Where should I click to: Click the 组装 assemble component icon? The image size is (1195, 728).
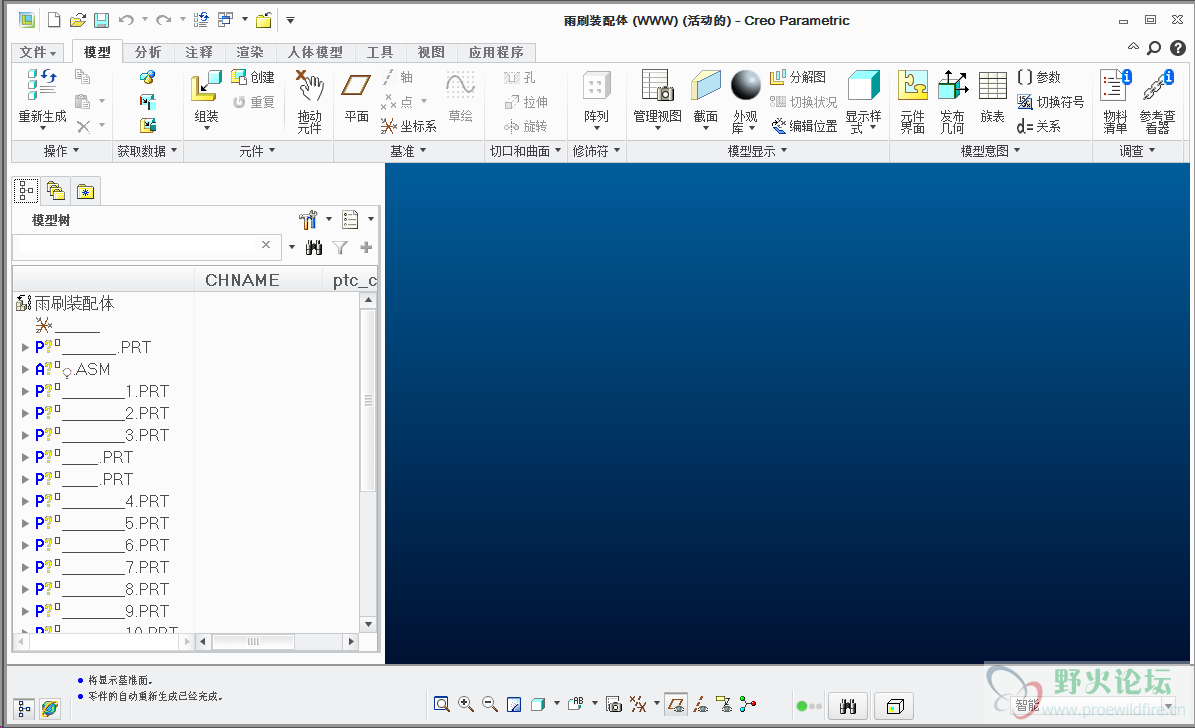click(x=206, y=85)
